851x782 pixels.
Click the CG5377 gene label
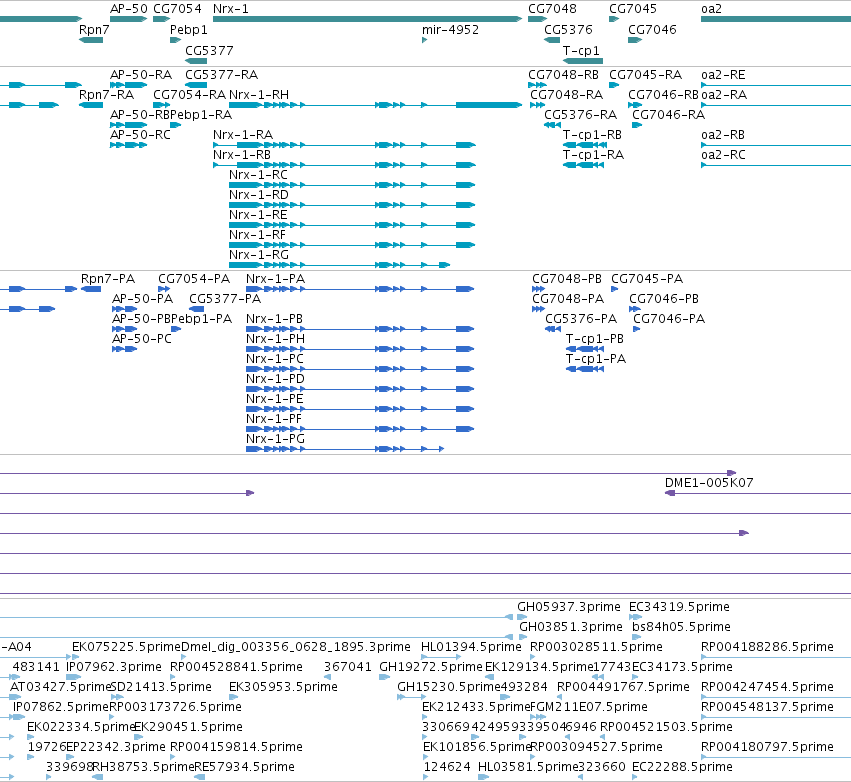209,50
